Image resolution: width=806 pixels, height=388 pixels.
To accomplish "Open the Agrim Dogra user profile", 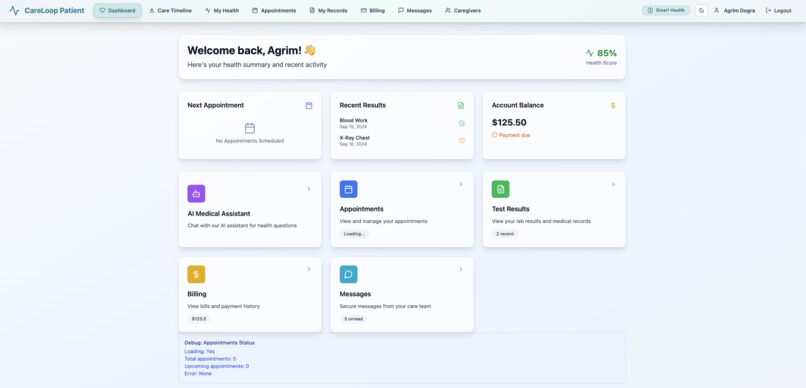I will click(734, 10).
